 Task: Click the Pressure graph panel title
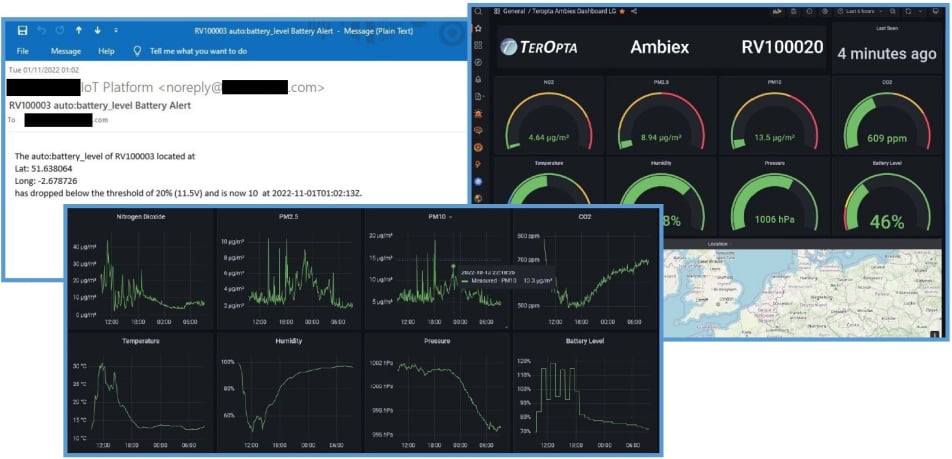tap(437, 341)
